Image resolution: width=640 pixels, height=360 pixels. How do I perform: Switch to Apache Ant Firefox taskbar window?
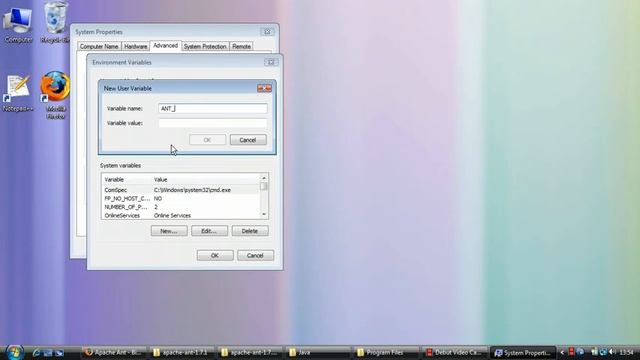click(x=113, y=353)
